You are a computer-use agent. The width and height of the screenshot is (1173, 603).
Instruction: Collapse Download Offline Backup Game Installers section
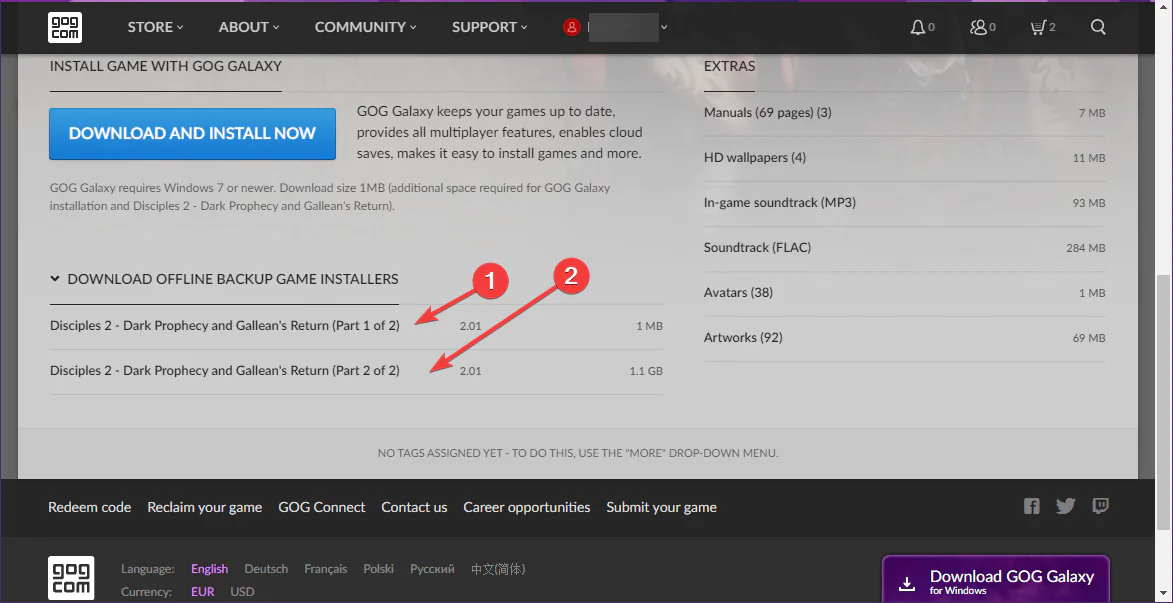point(224,279)
